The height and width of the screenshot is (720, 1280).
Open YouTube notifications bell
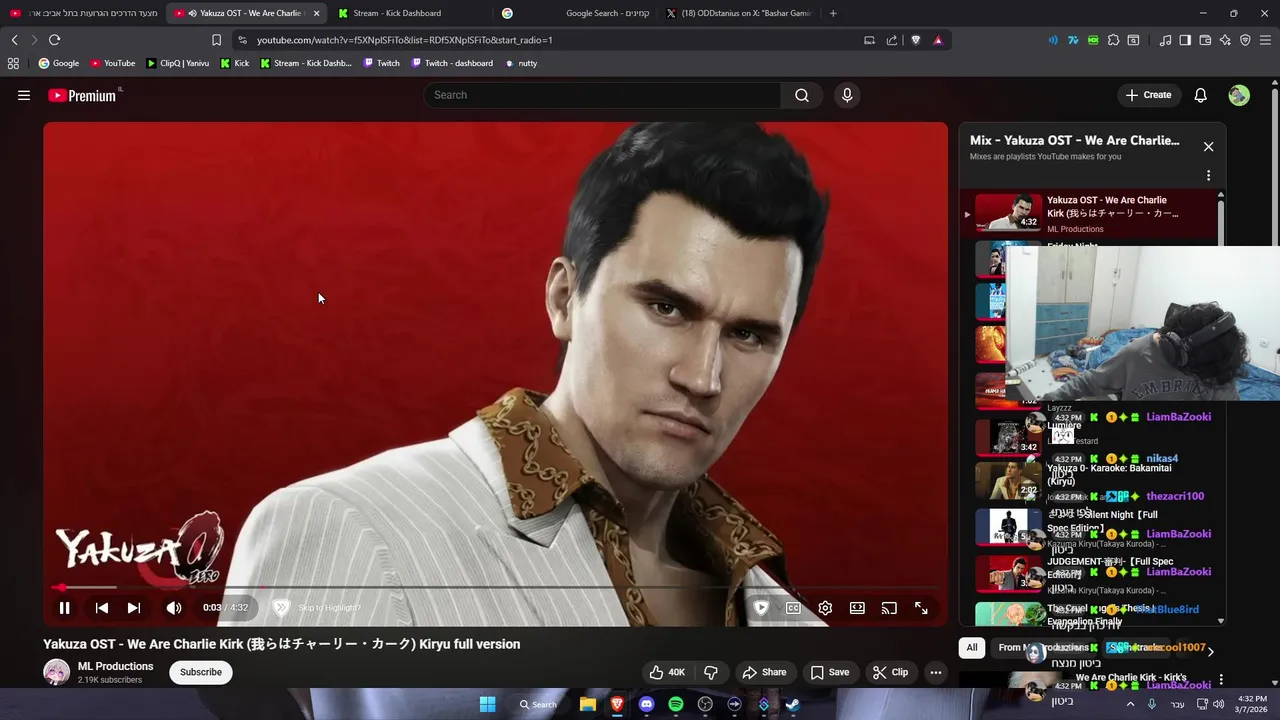click(1201, 95)
